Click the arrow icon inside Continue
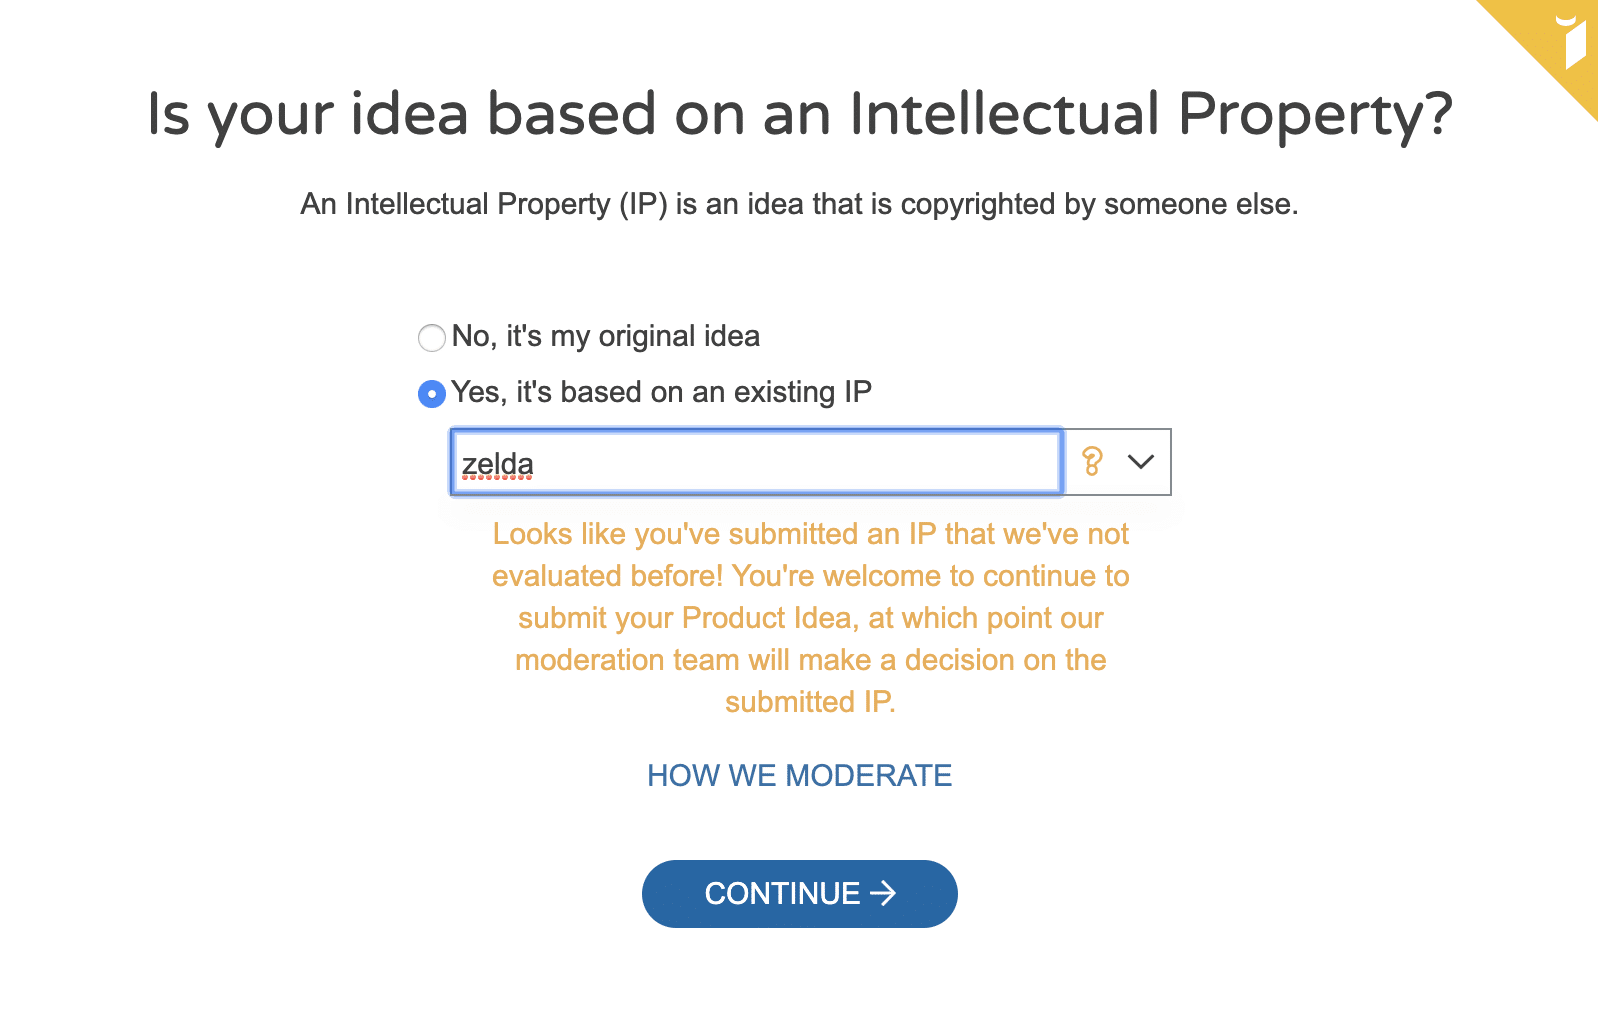 click(x=883, y=893)
